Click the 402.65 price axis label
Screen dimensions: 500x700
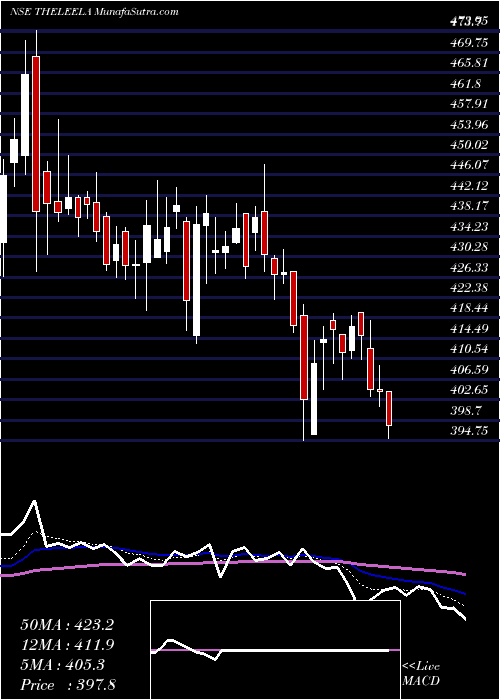(x=468, y=390)
